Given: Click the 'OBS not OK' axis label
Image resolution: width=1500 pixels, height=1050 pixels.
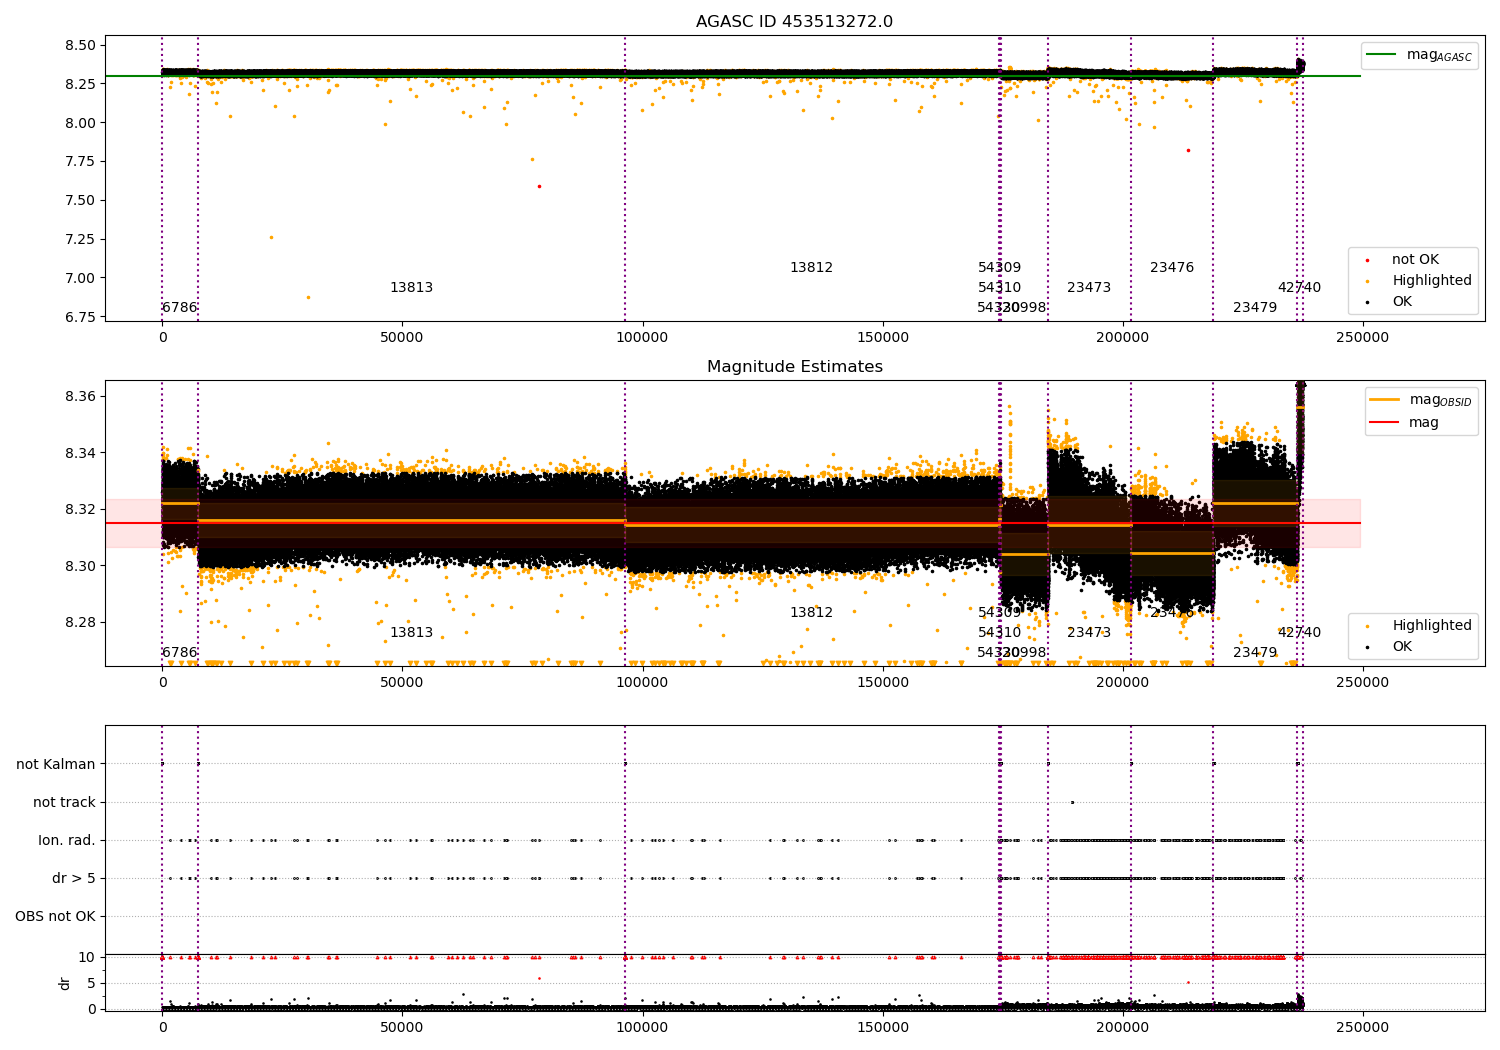Looking at the screenshot, I should coord(55,917).
